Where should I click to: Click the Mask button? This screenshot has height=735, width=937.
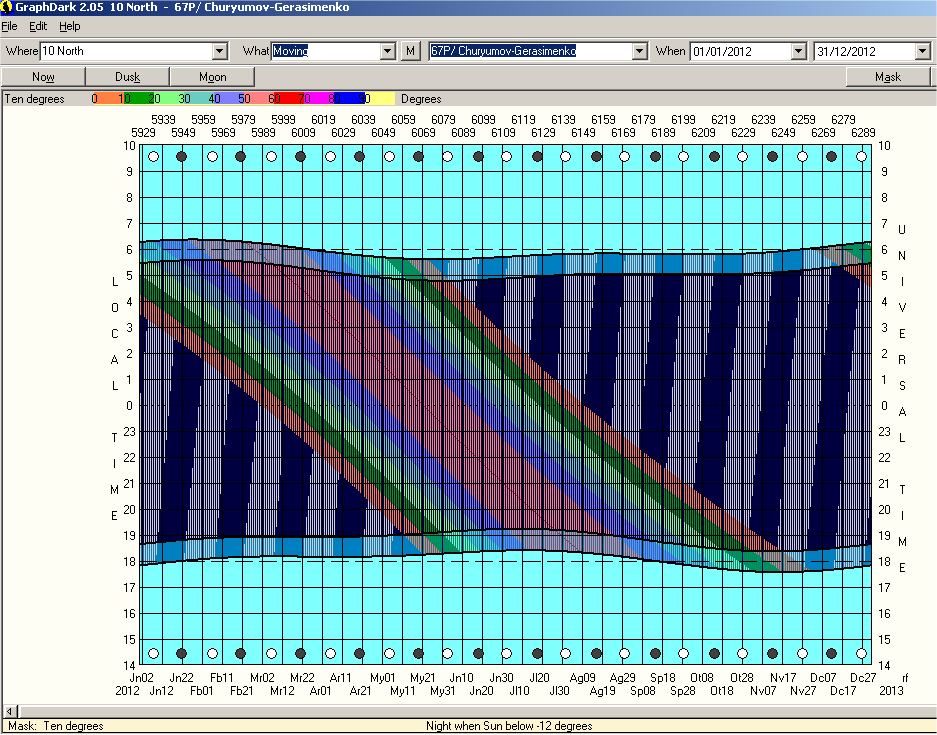coord(888,77)
